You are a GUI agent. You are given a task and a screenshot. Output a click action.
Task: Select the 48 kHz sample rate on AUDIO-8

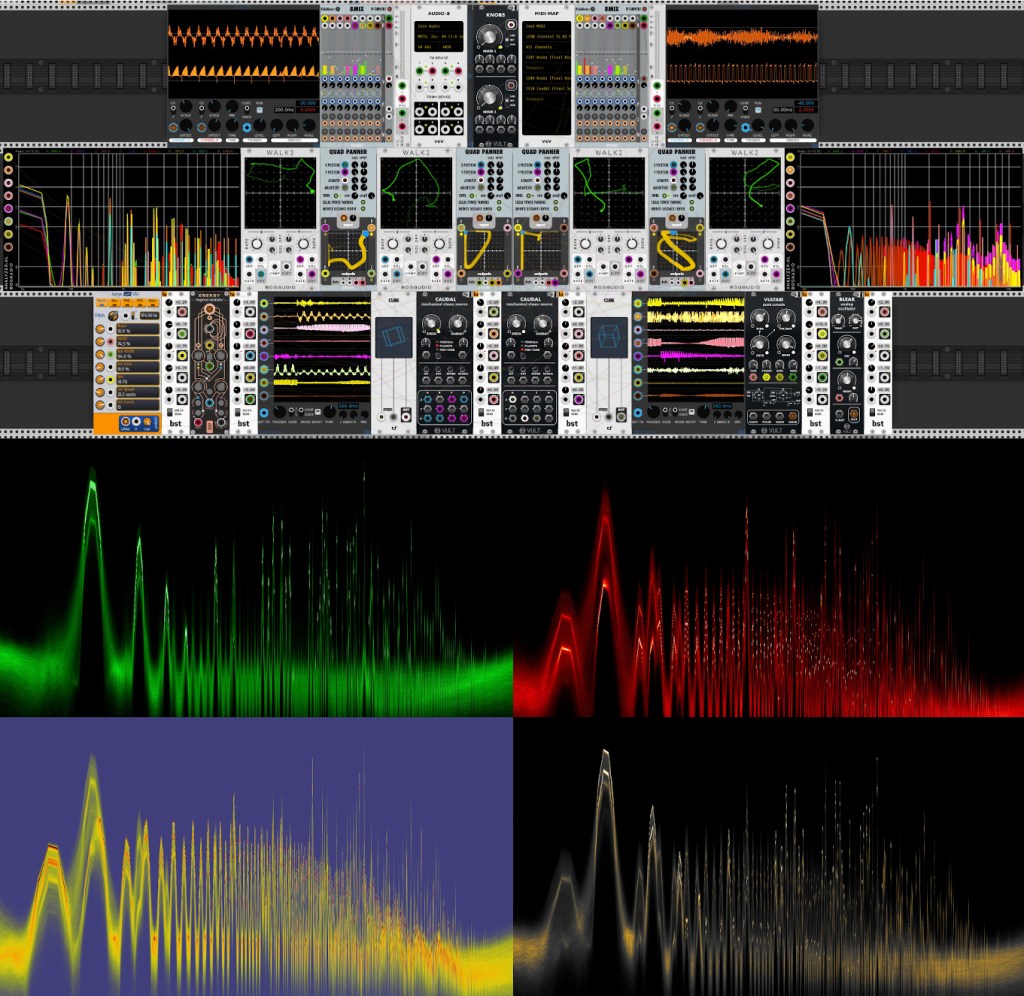click(424, 46)
